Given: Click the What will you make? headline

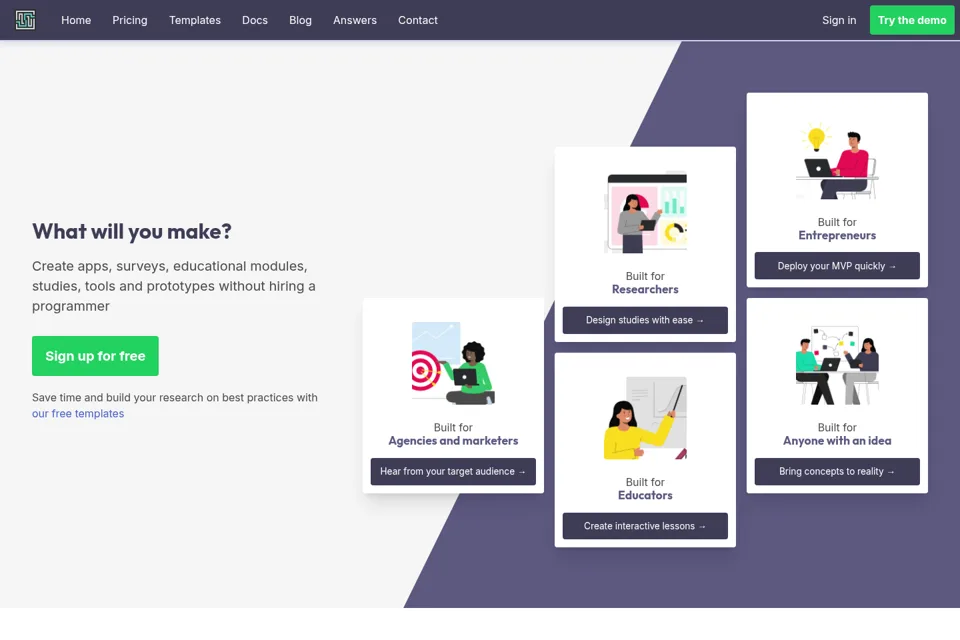Looking at the screenshot, I should click(x=132, y=232).
